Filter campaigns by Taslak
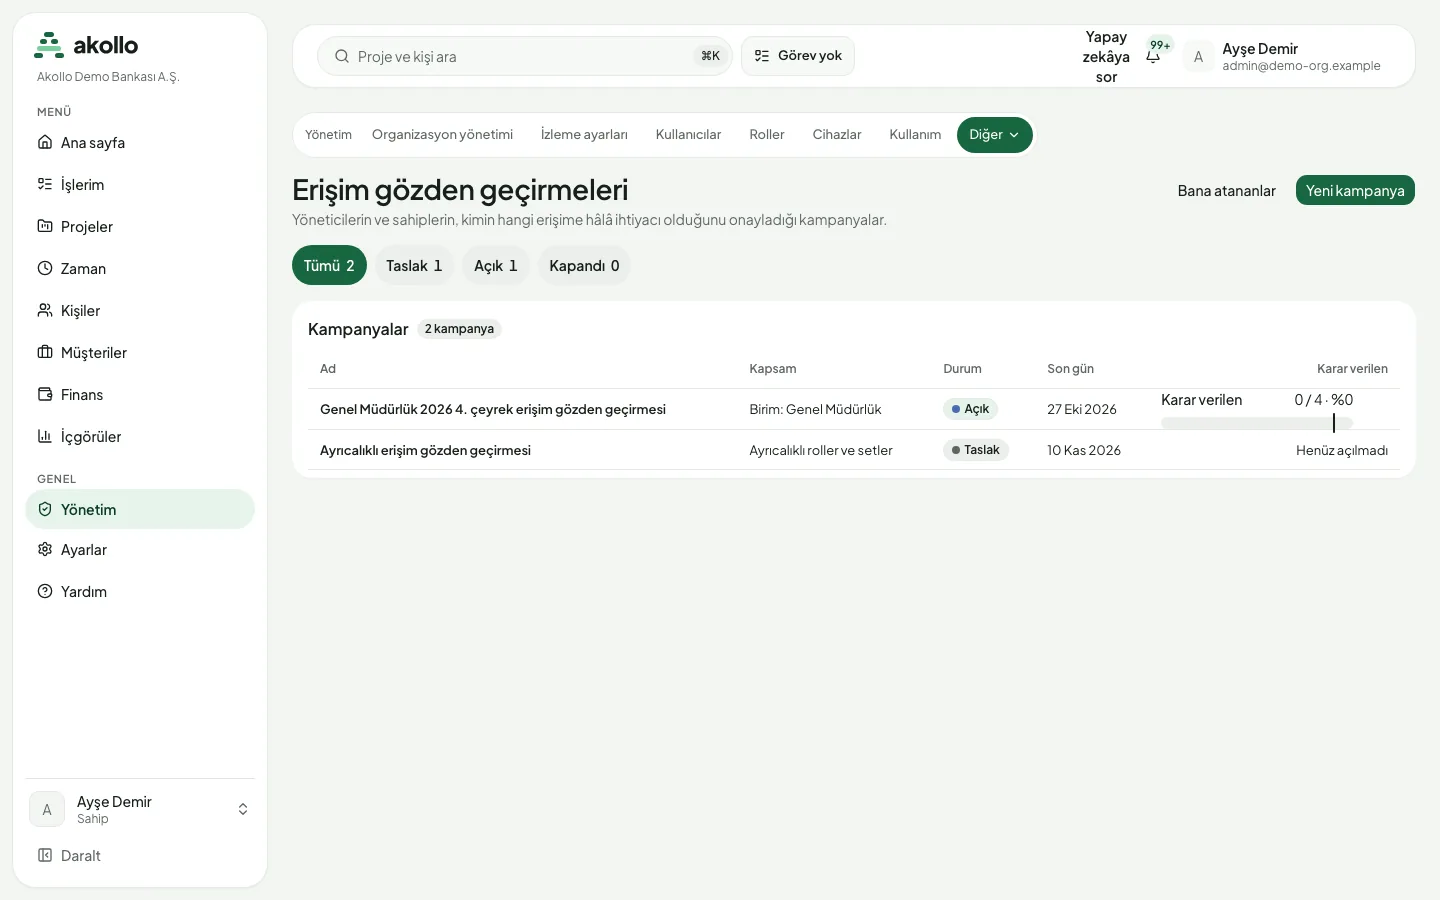Screen dimensions: 1440x900 point(414,265)
